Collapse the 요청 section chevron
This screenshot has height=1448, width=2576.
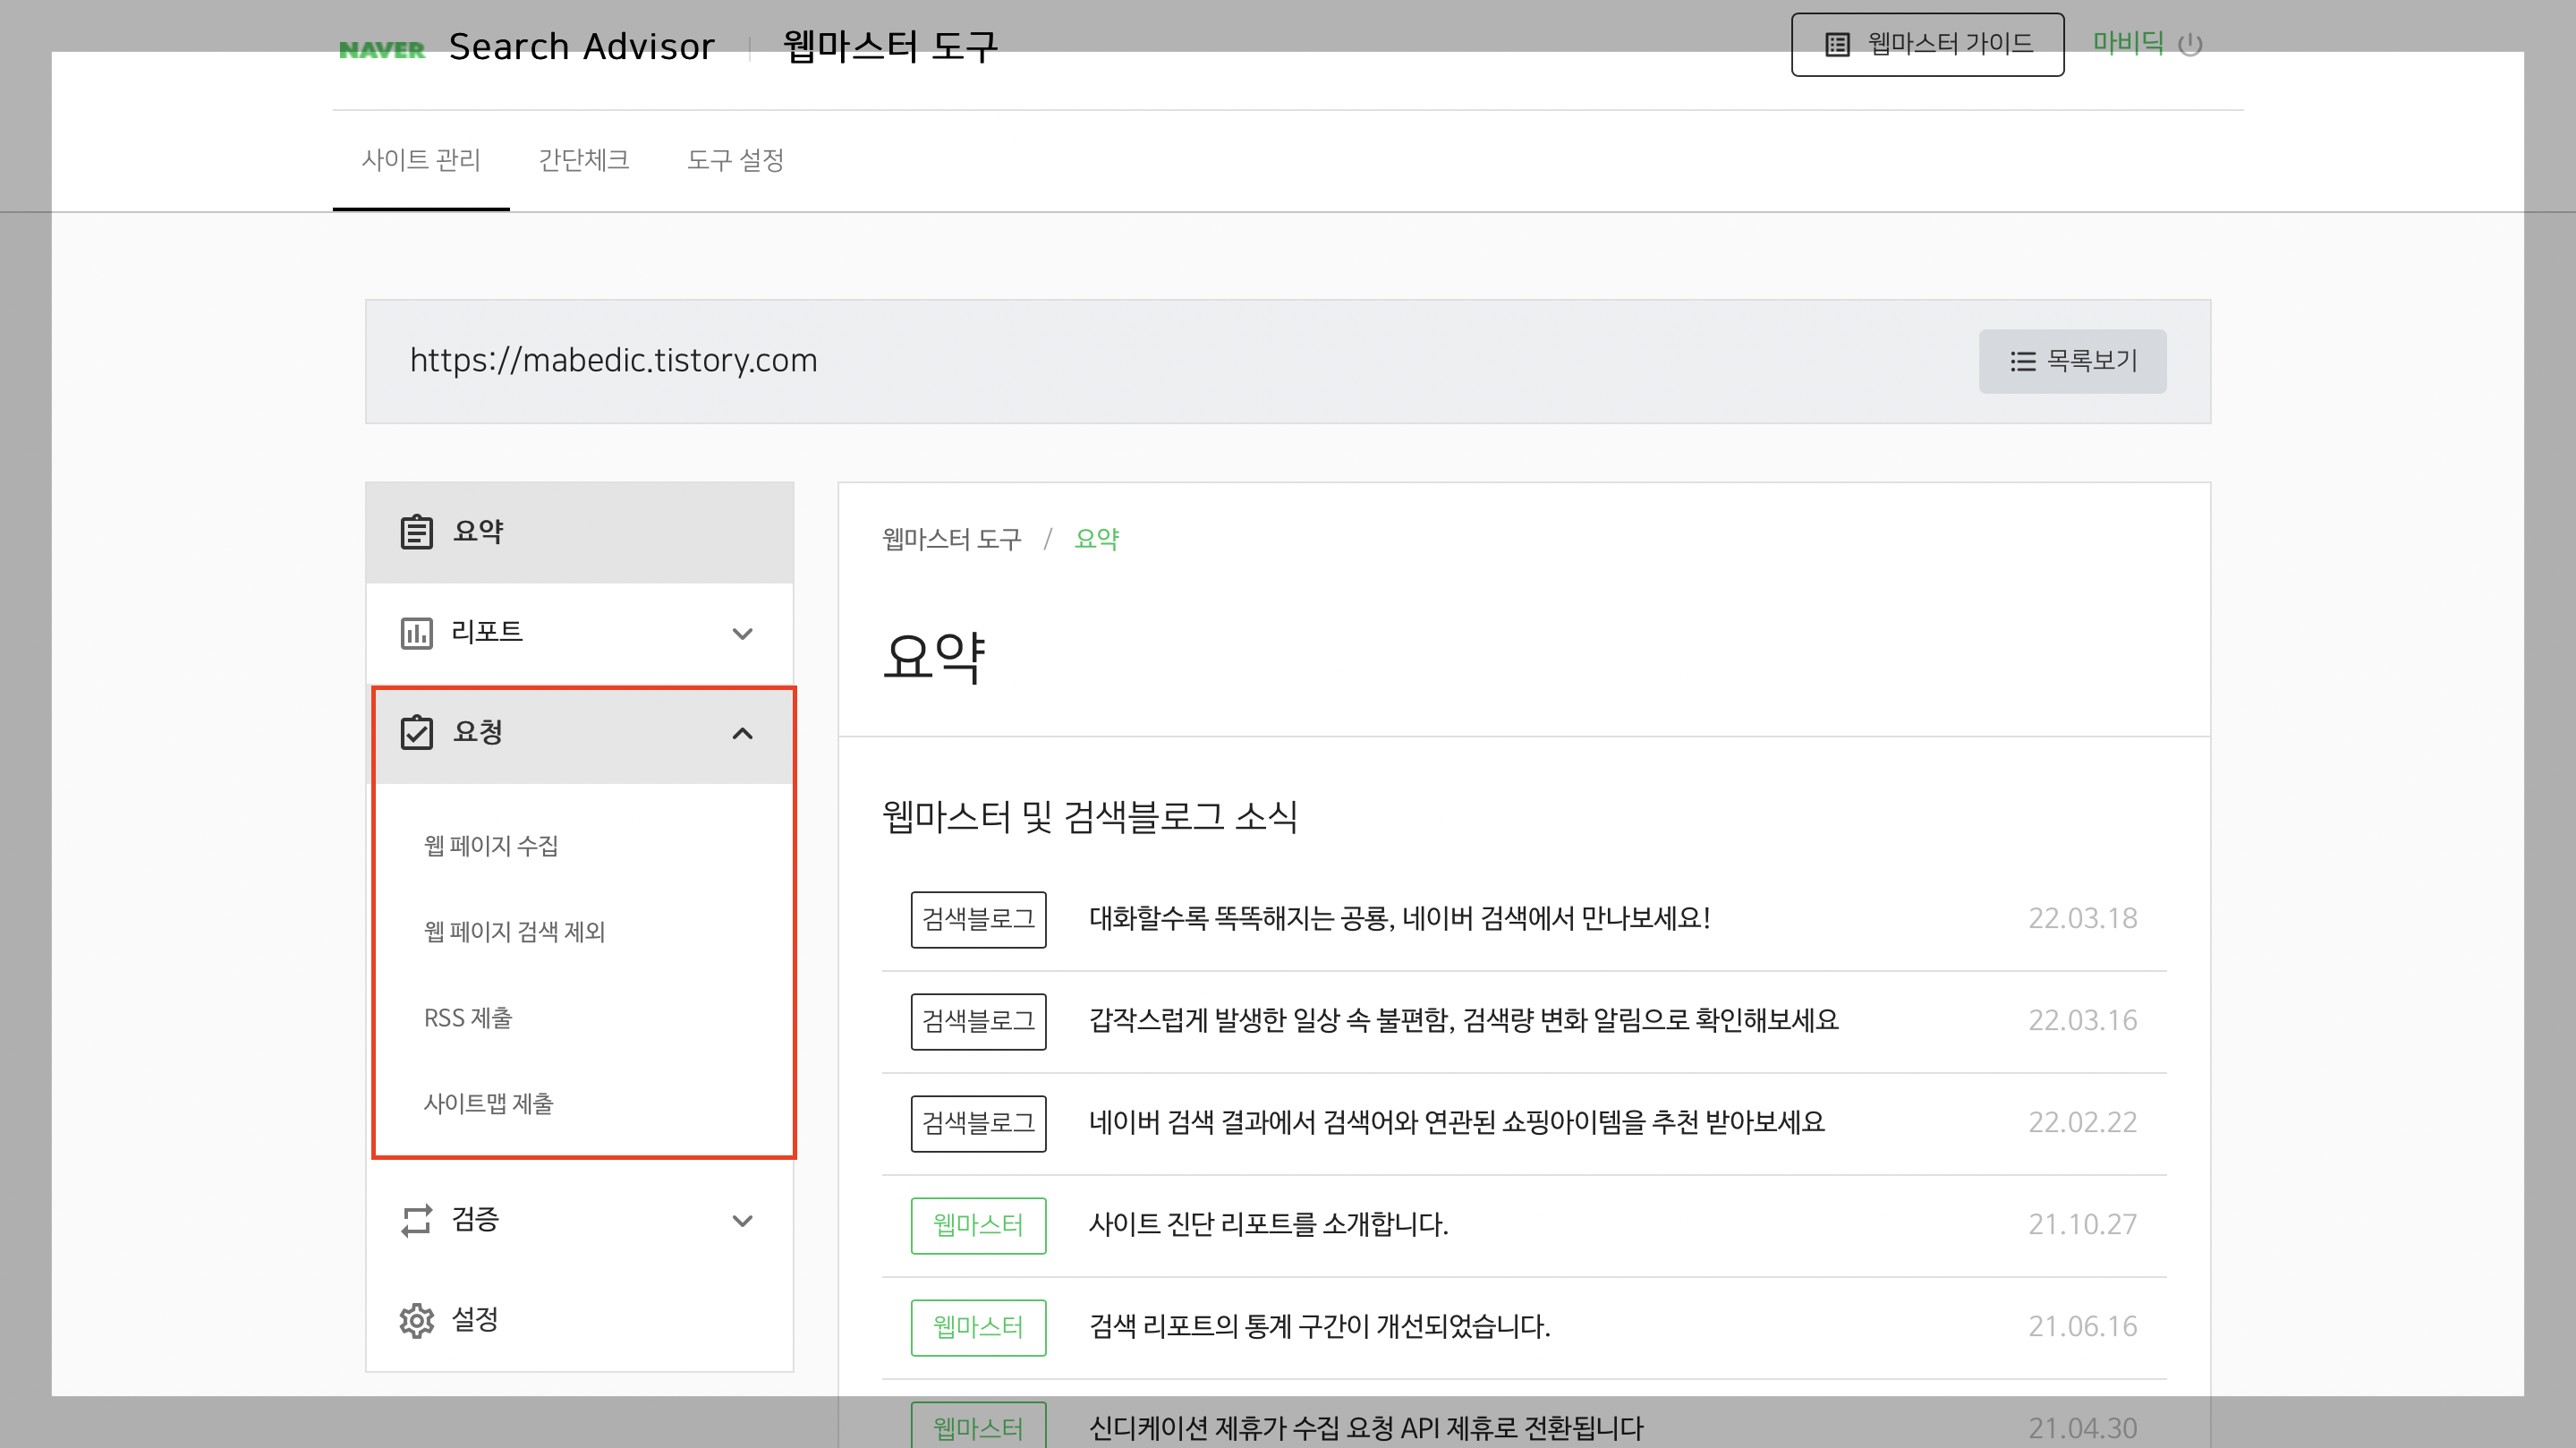(742, 733)
